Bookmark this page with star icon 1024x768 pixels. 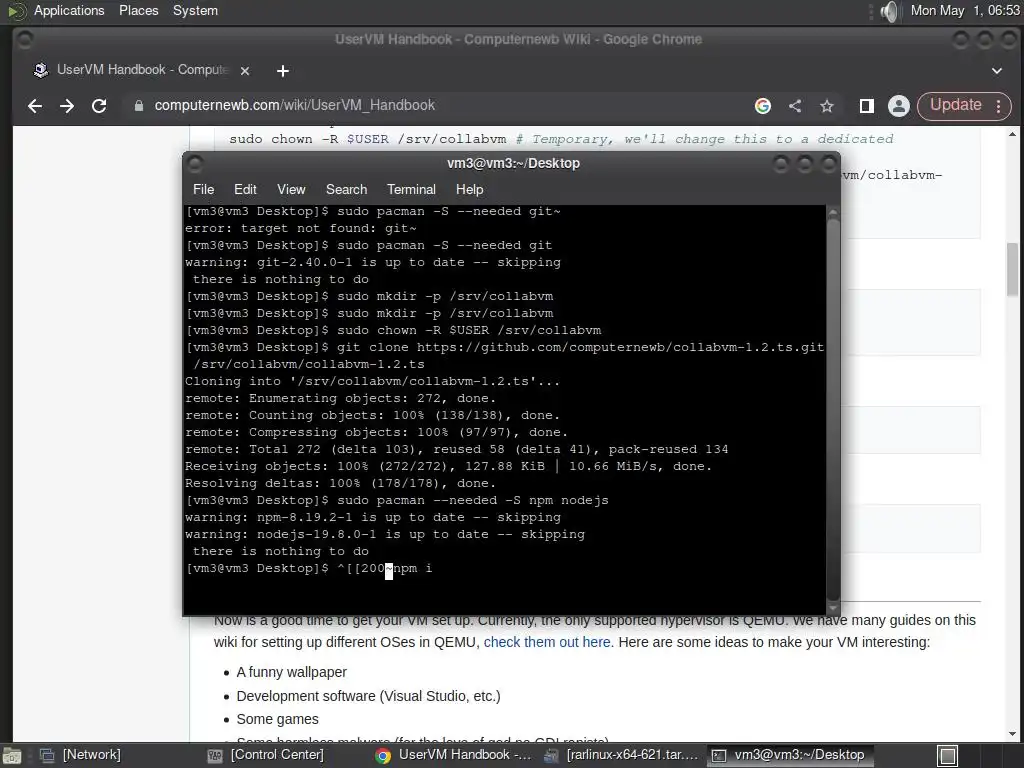tap(827, 106)
